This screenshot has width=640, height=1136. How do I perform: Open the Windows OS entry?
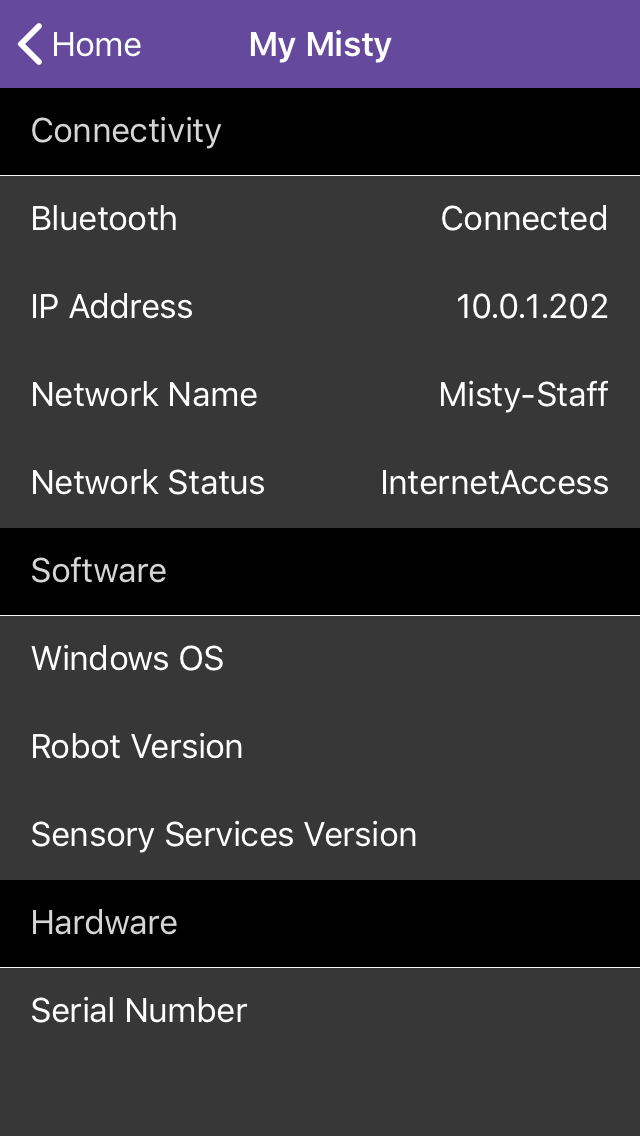point(126,658)
